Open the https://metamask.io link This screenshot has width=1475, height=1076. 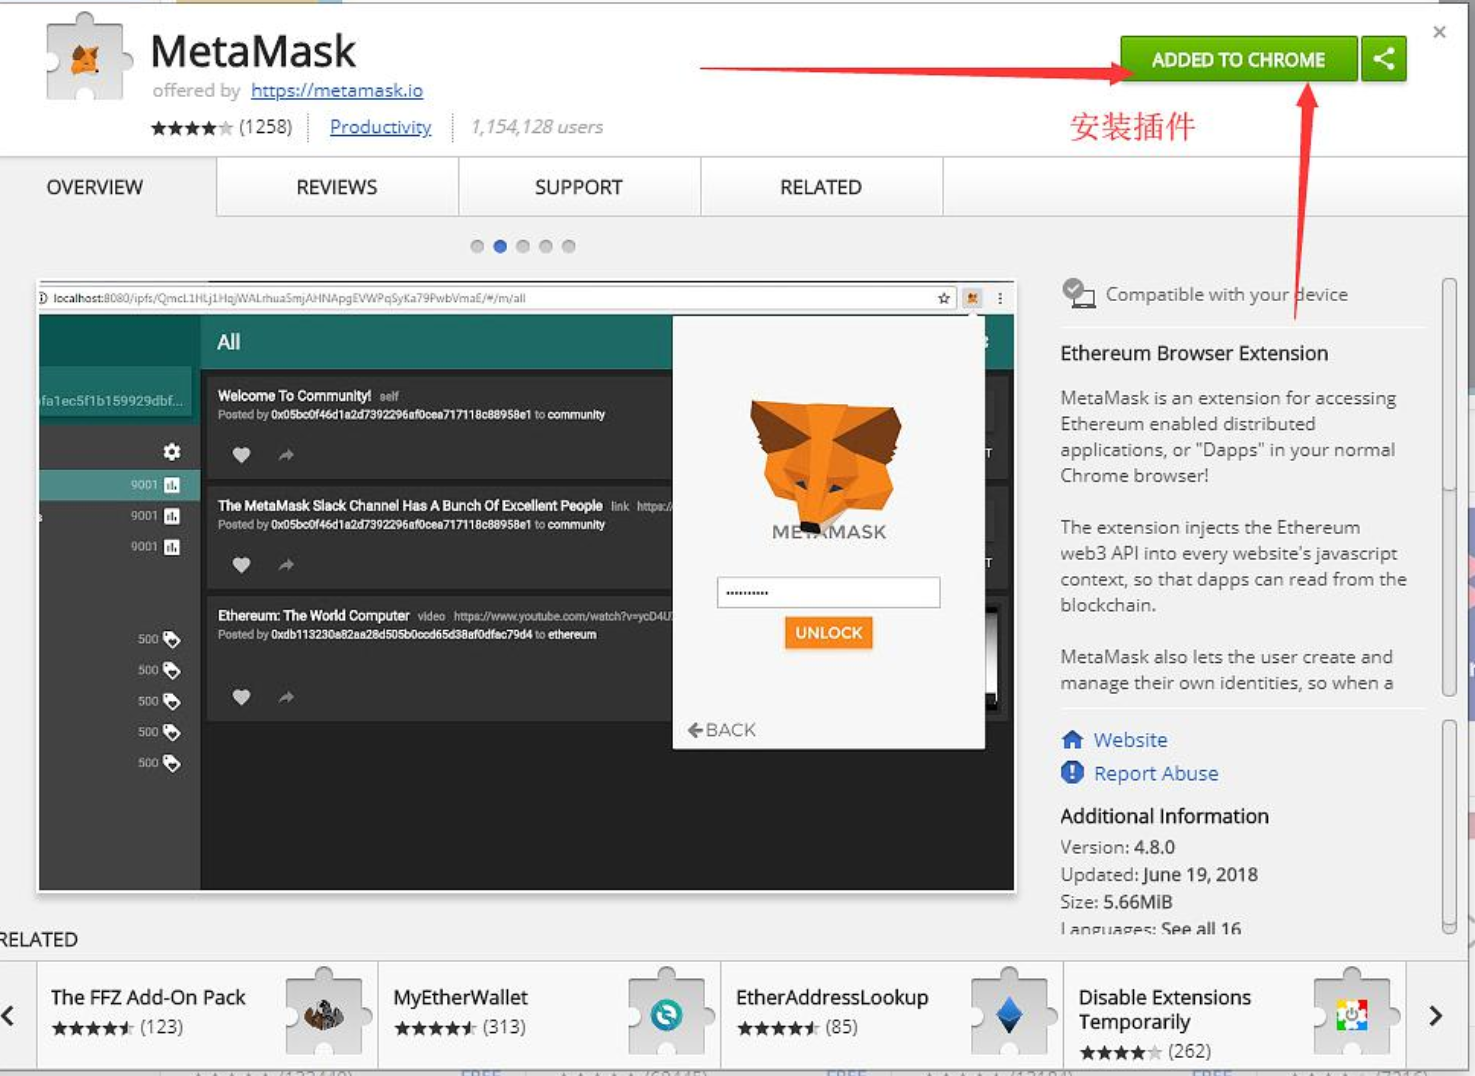pos(337,90)
